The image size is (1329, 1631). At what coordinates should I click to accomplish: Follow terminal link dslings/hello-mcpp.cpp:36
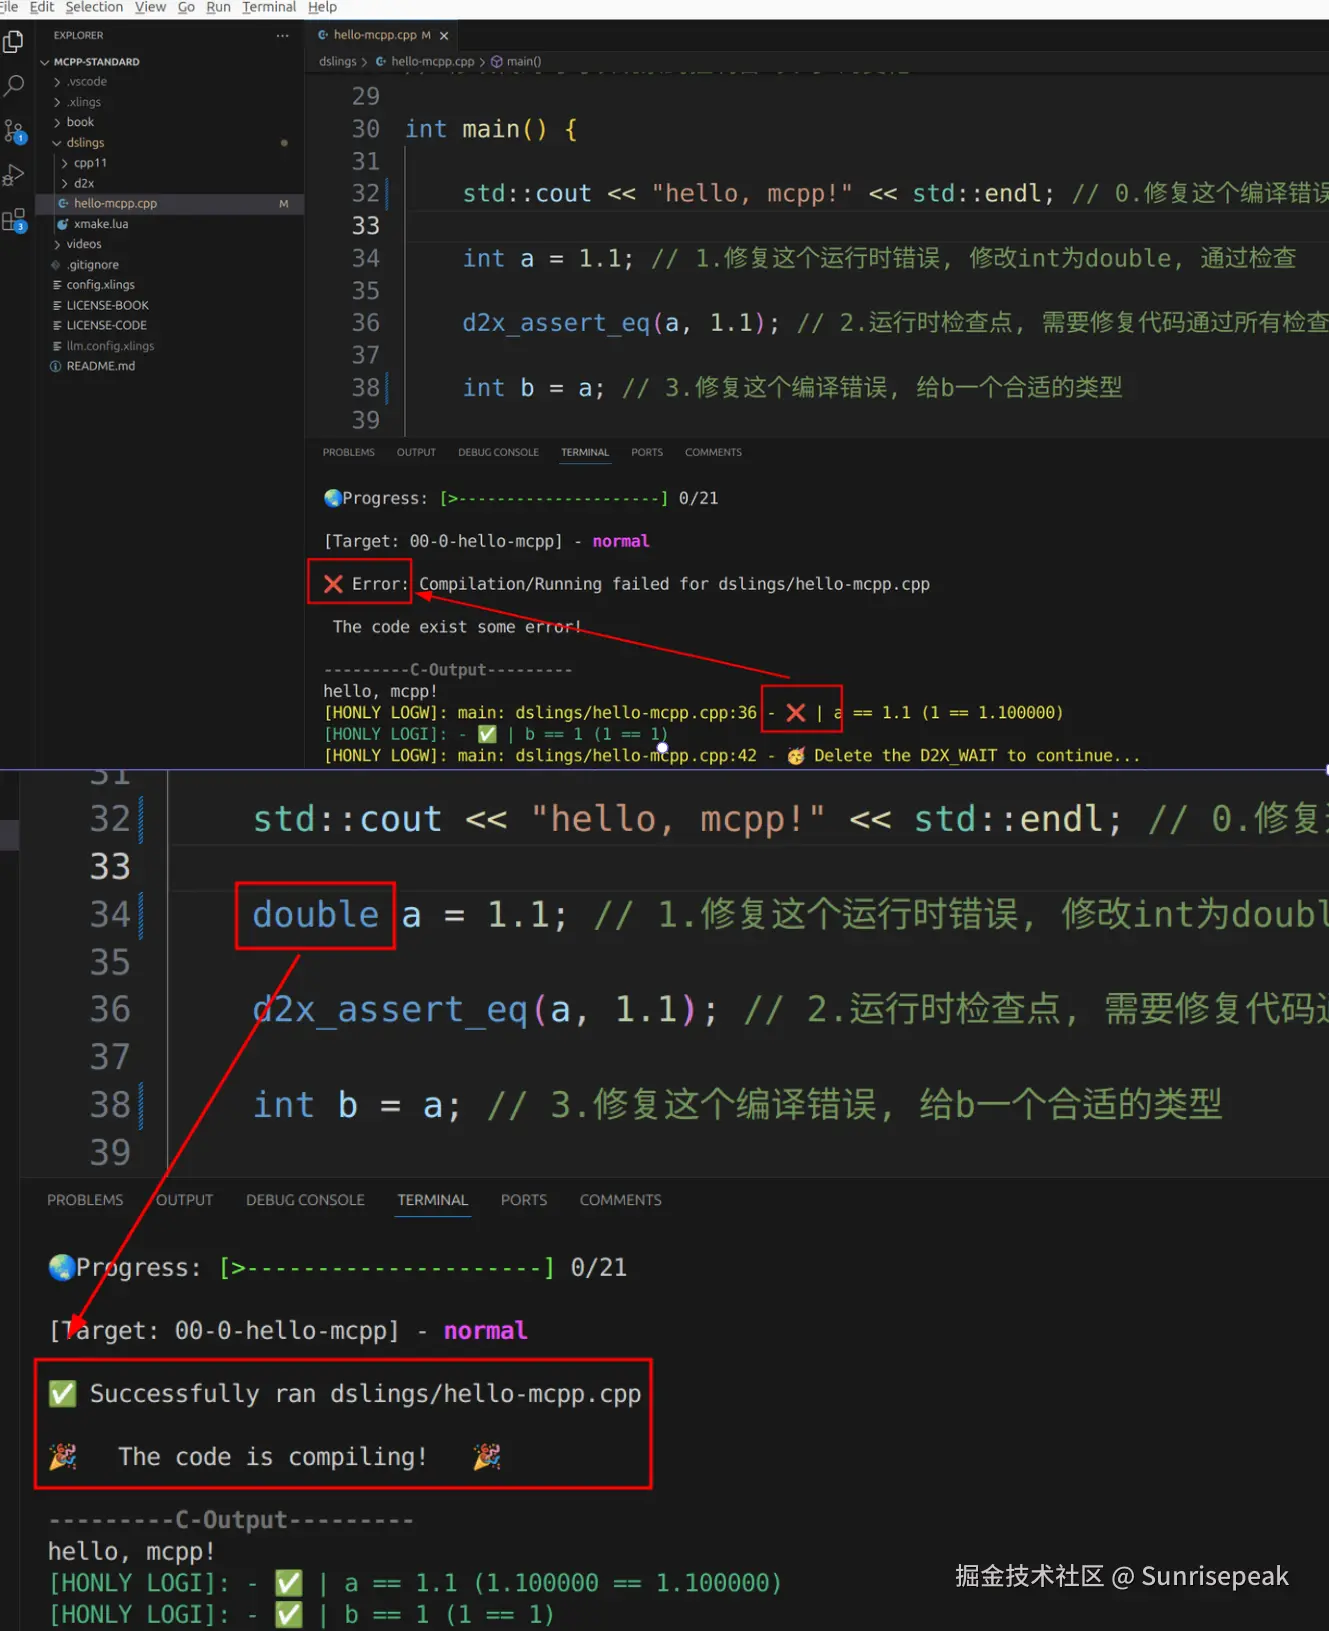(x=636, y=713)
